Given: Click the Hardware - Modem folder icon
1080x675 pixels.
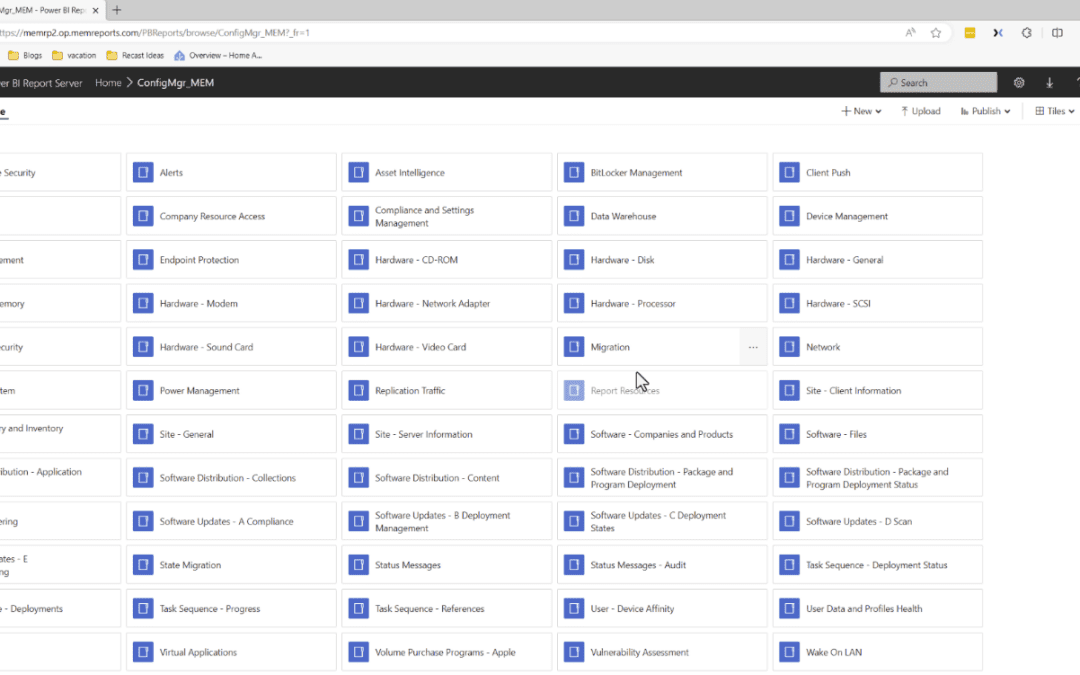Looking at the screenshot, I should click(x=143, y=303).
